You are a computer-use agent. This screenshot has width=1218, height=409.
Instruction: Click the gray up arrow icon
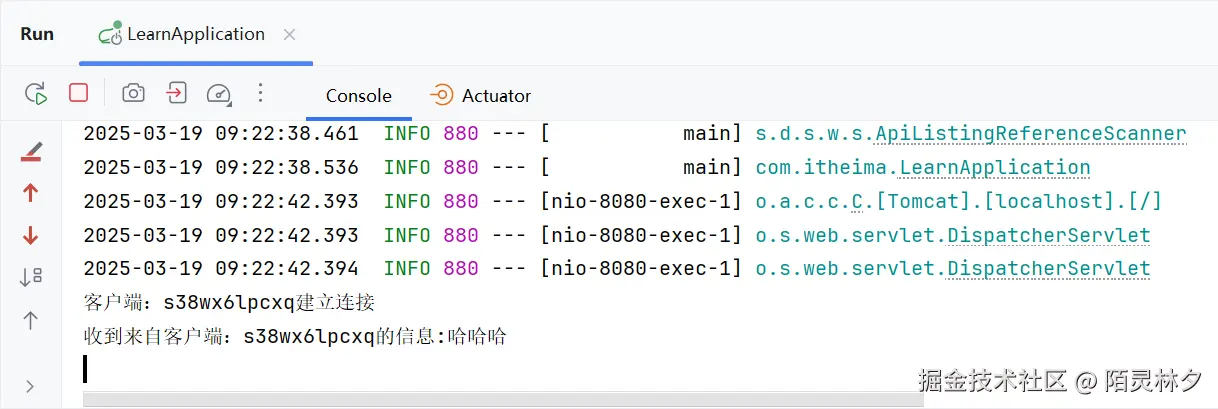pyautogui.click(x=31, y=320)
